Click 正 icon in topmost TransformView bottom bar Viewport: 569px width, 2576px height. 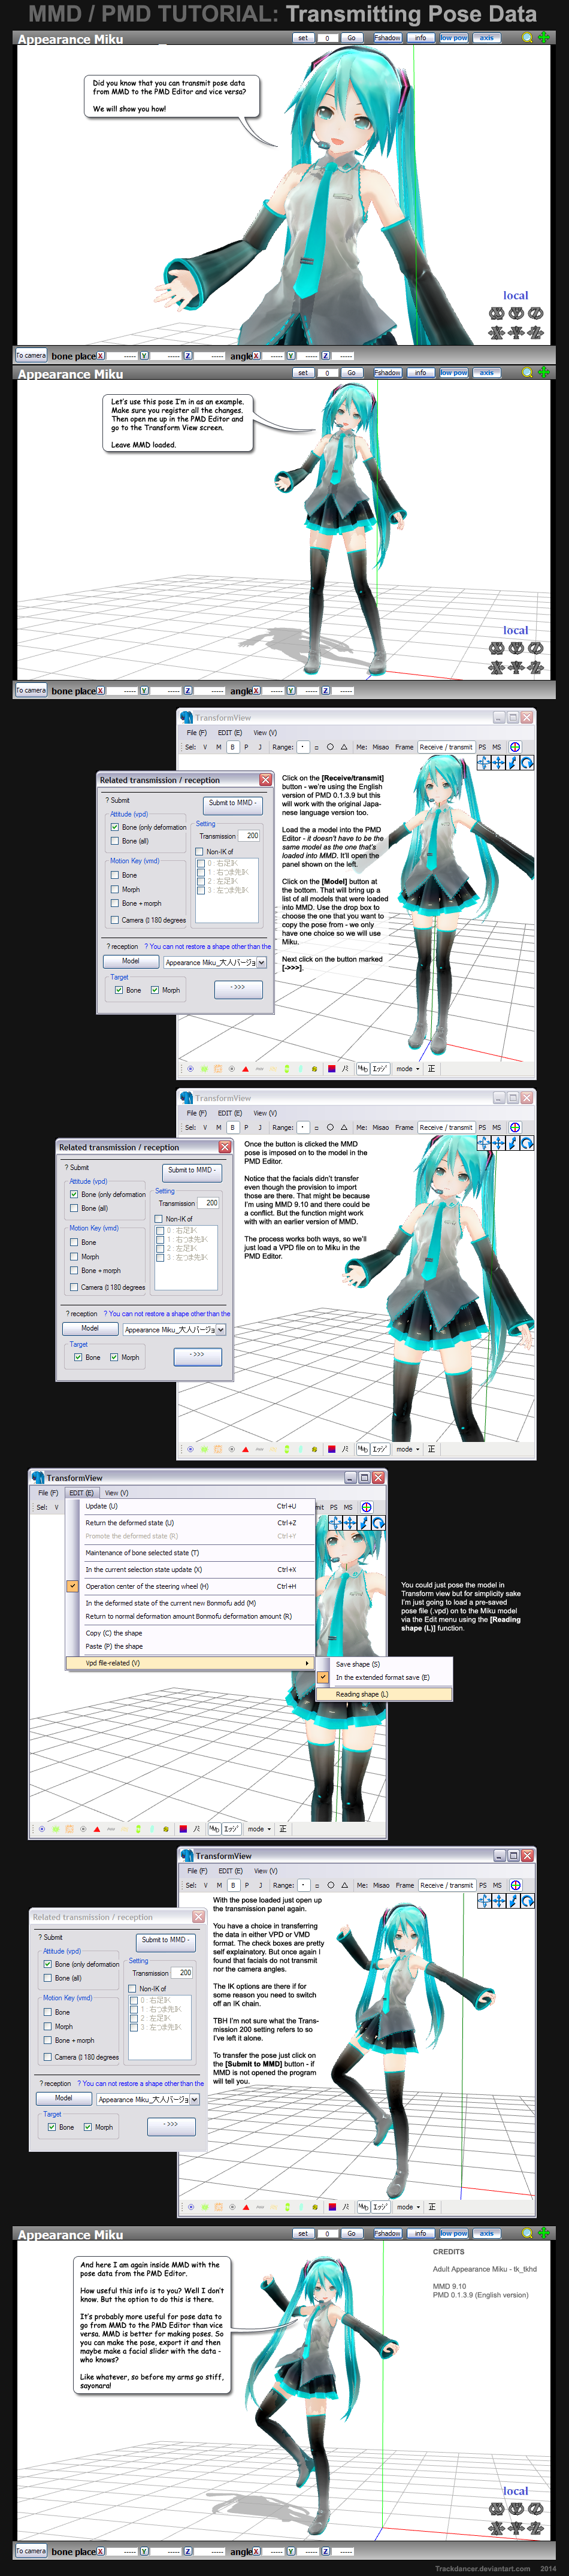pos(431,1069)
